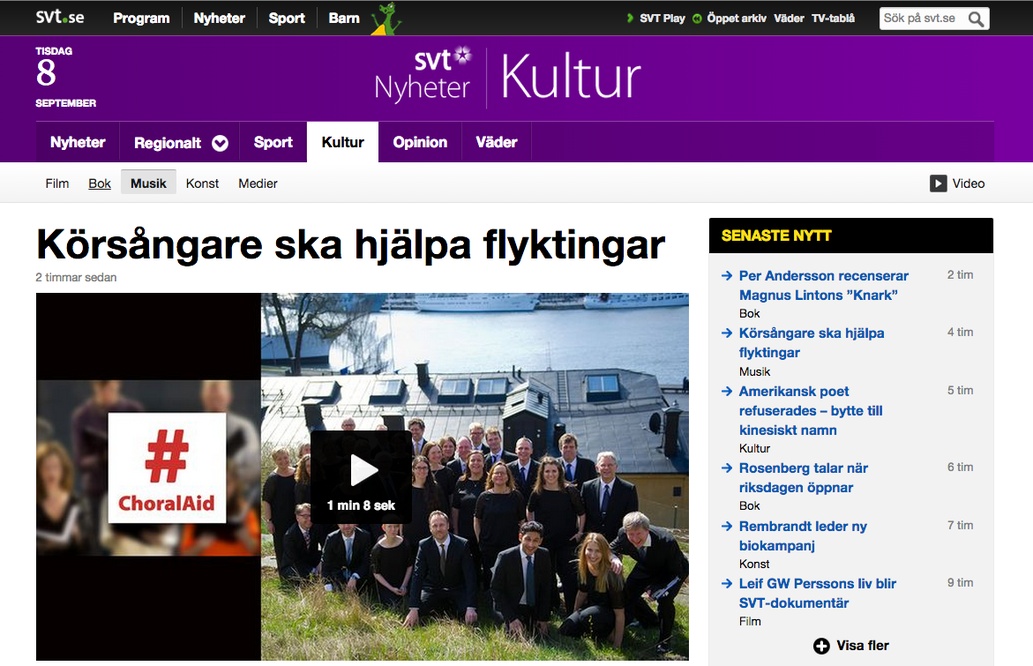Open the Rembrandt leder ny biokampanj article
This screenshot has height=666, width=1033.
[x=802, y=536]
